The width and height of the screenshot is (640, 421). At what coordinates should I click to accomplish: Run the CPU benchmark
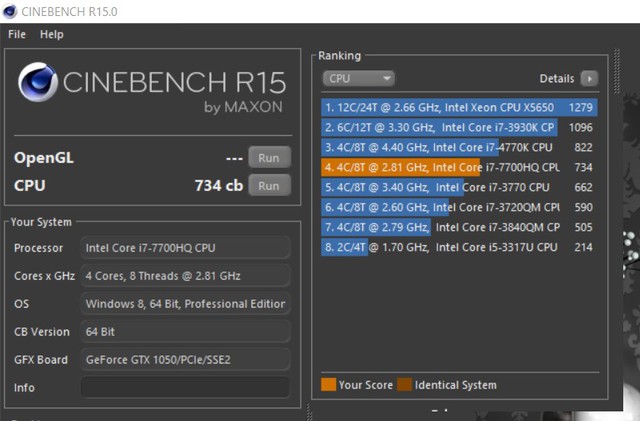pos(269,186)
